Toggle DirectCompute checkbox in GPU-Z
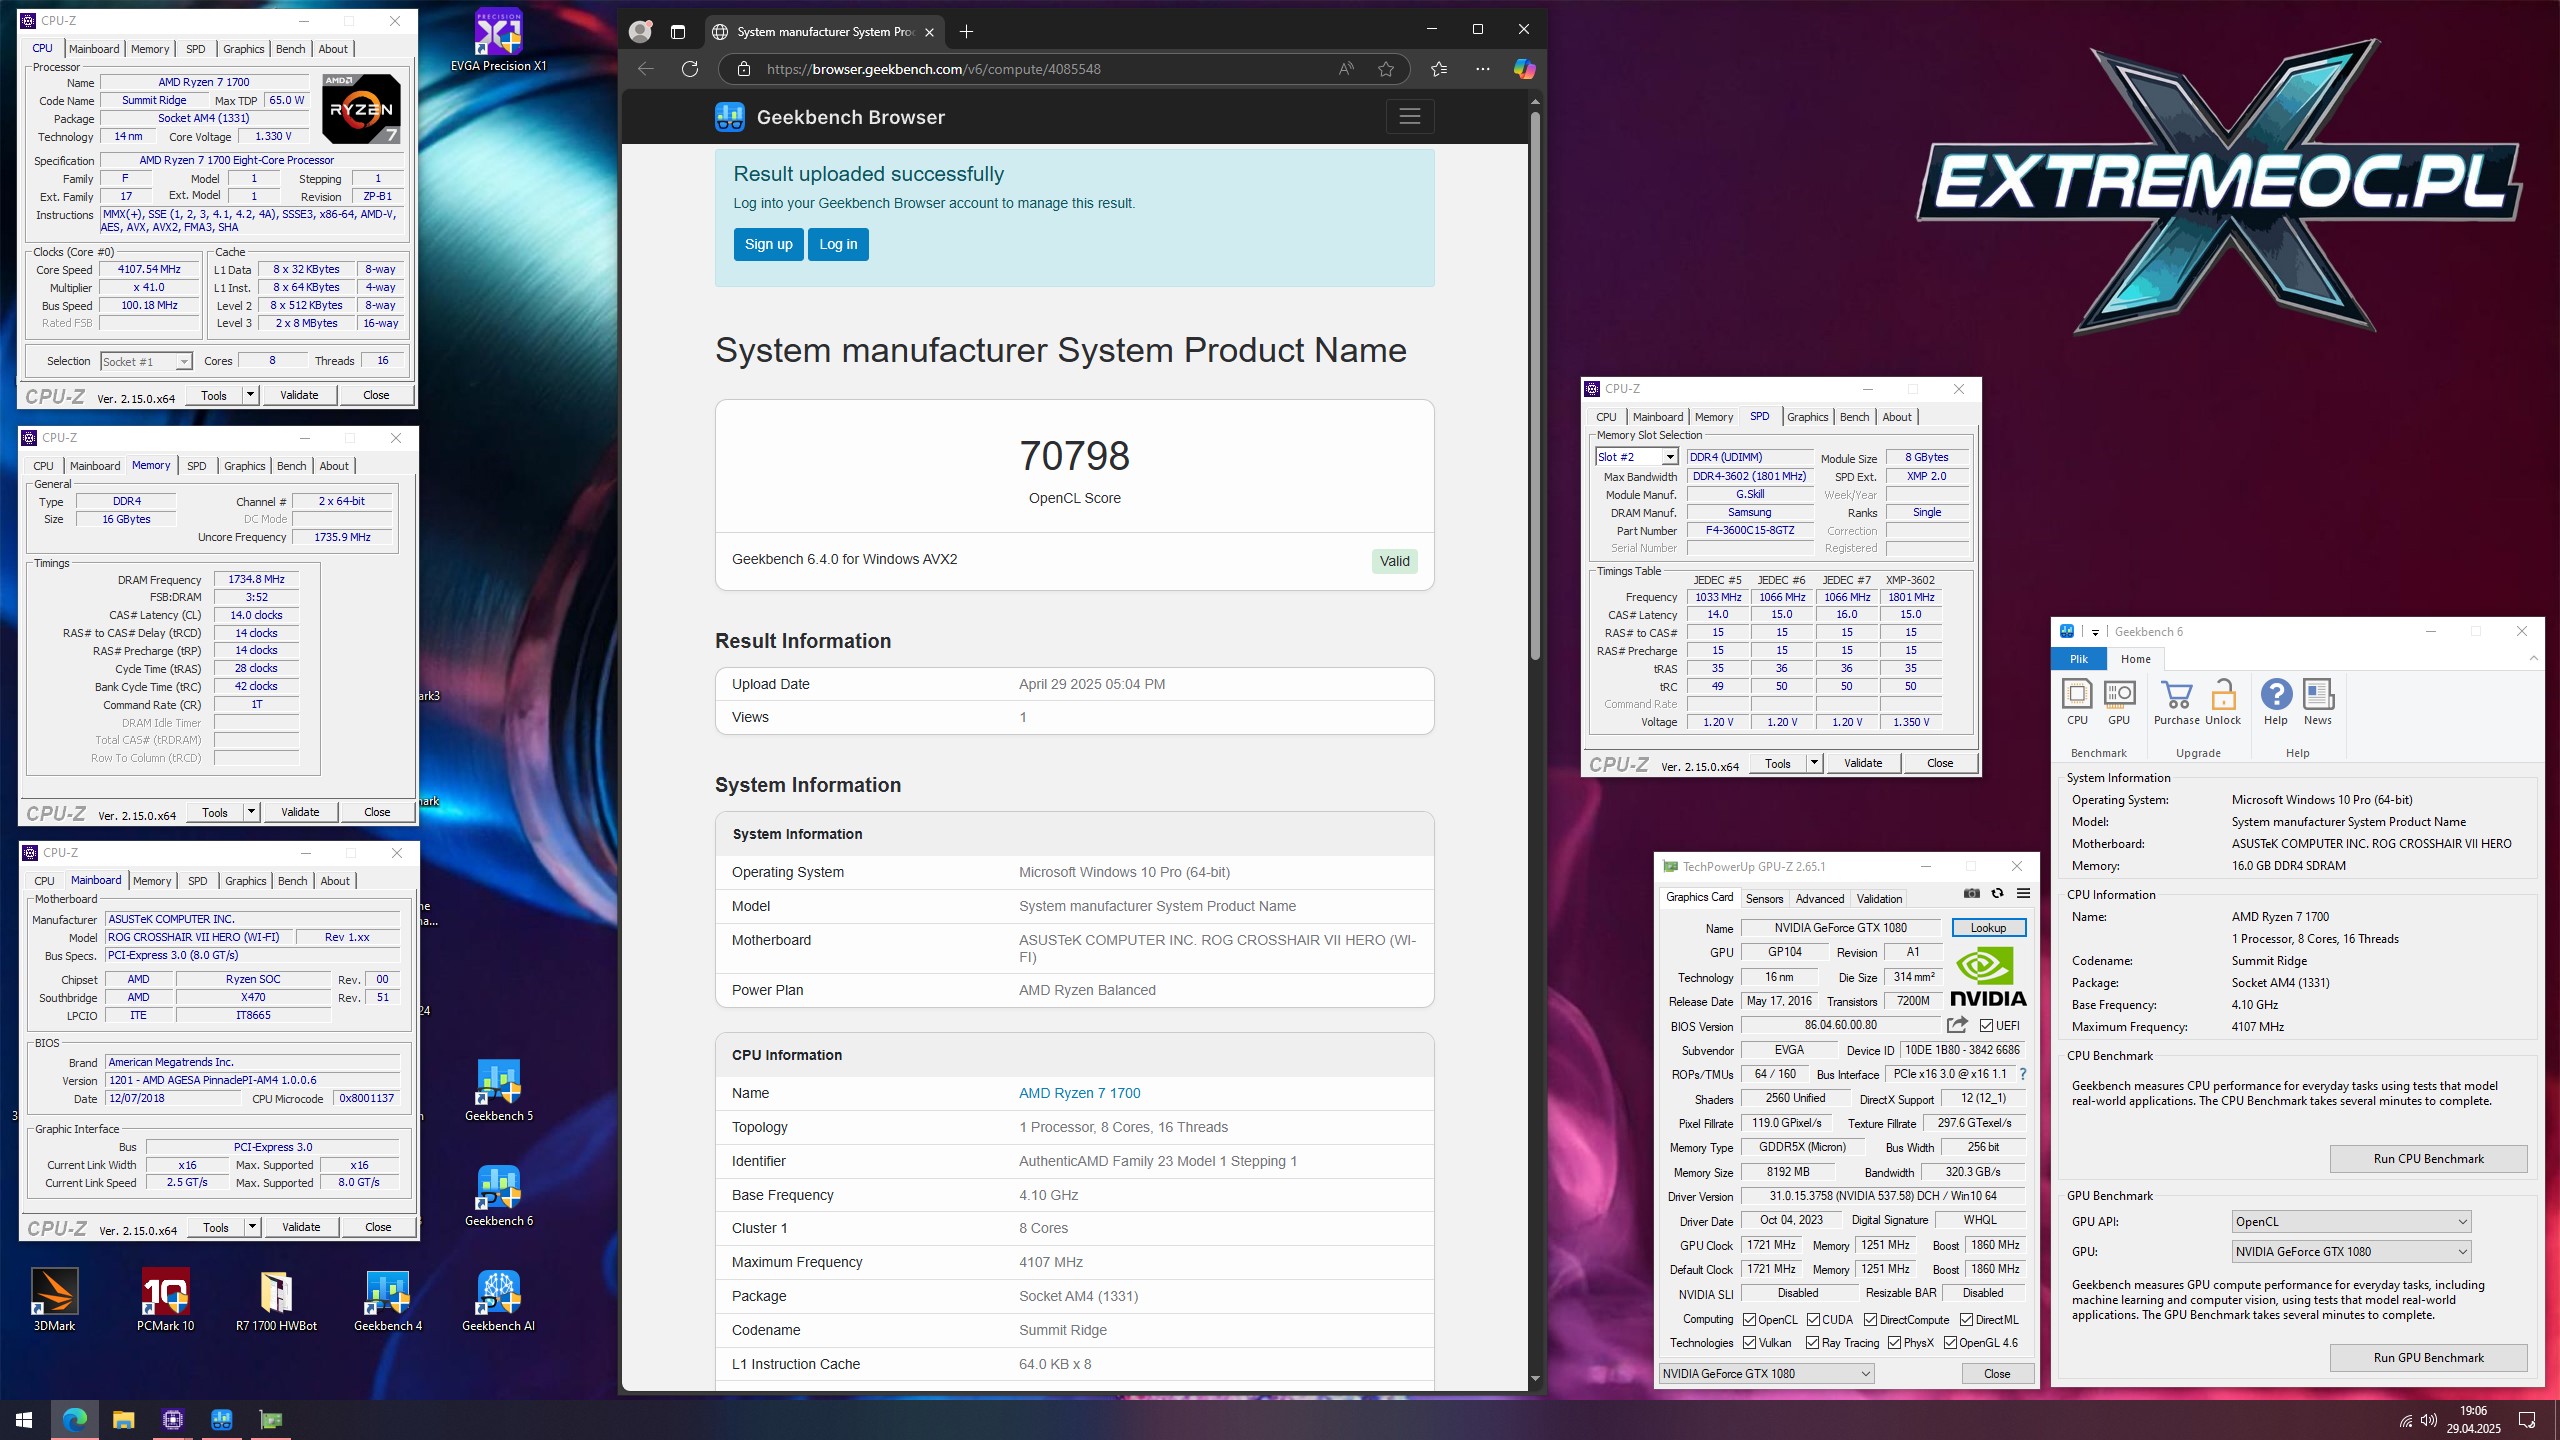The image size is (2560, 1440). [x=1870, y=1320]
